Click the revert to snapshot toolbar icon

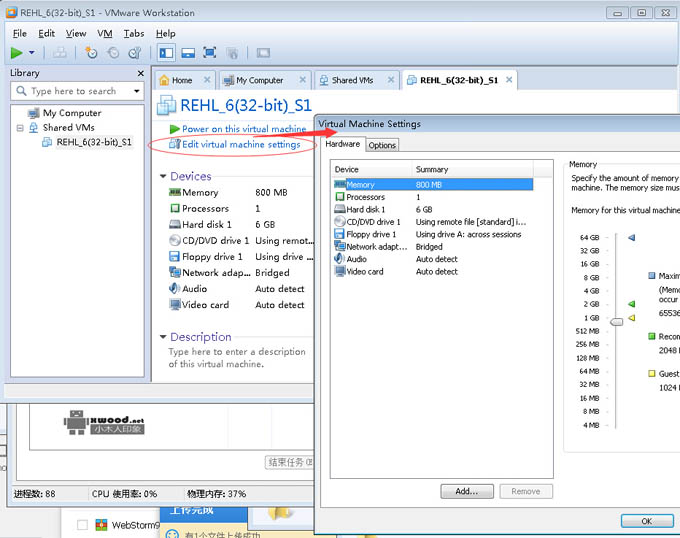click(113, 53)
